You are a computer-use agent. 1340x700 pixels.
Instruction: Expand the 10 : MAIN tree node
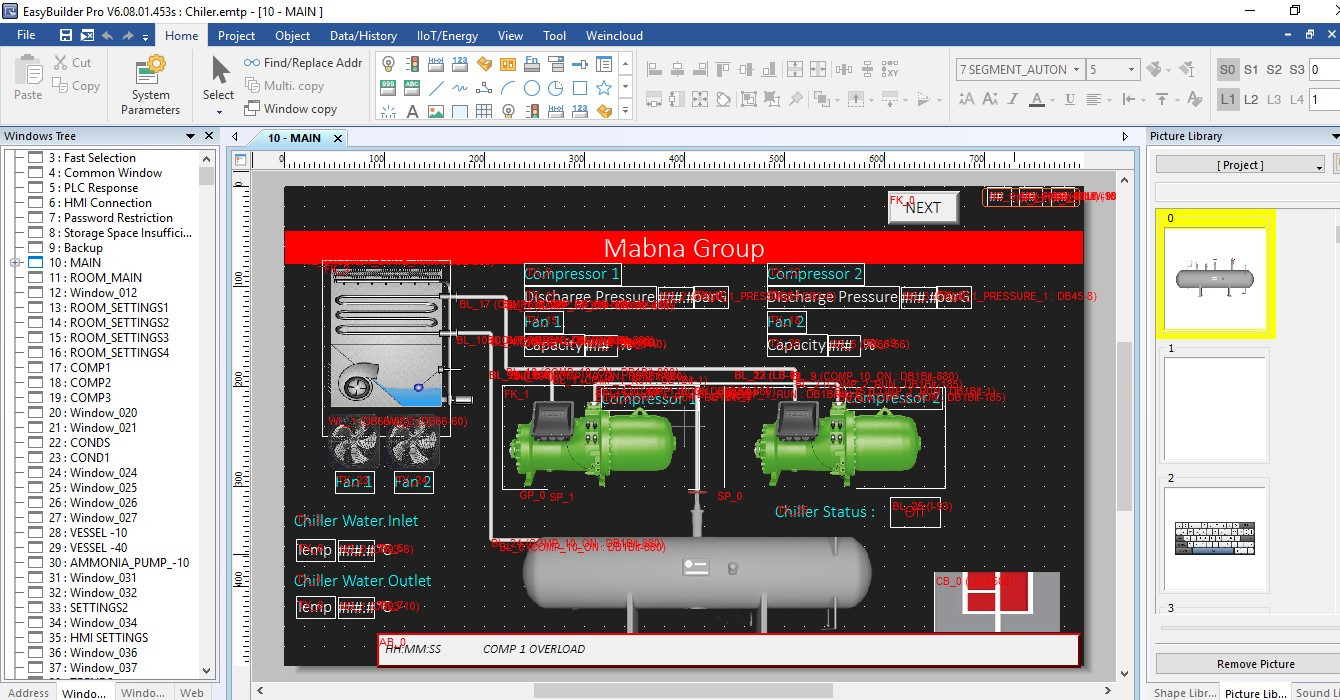point(15,262)
